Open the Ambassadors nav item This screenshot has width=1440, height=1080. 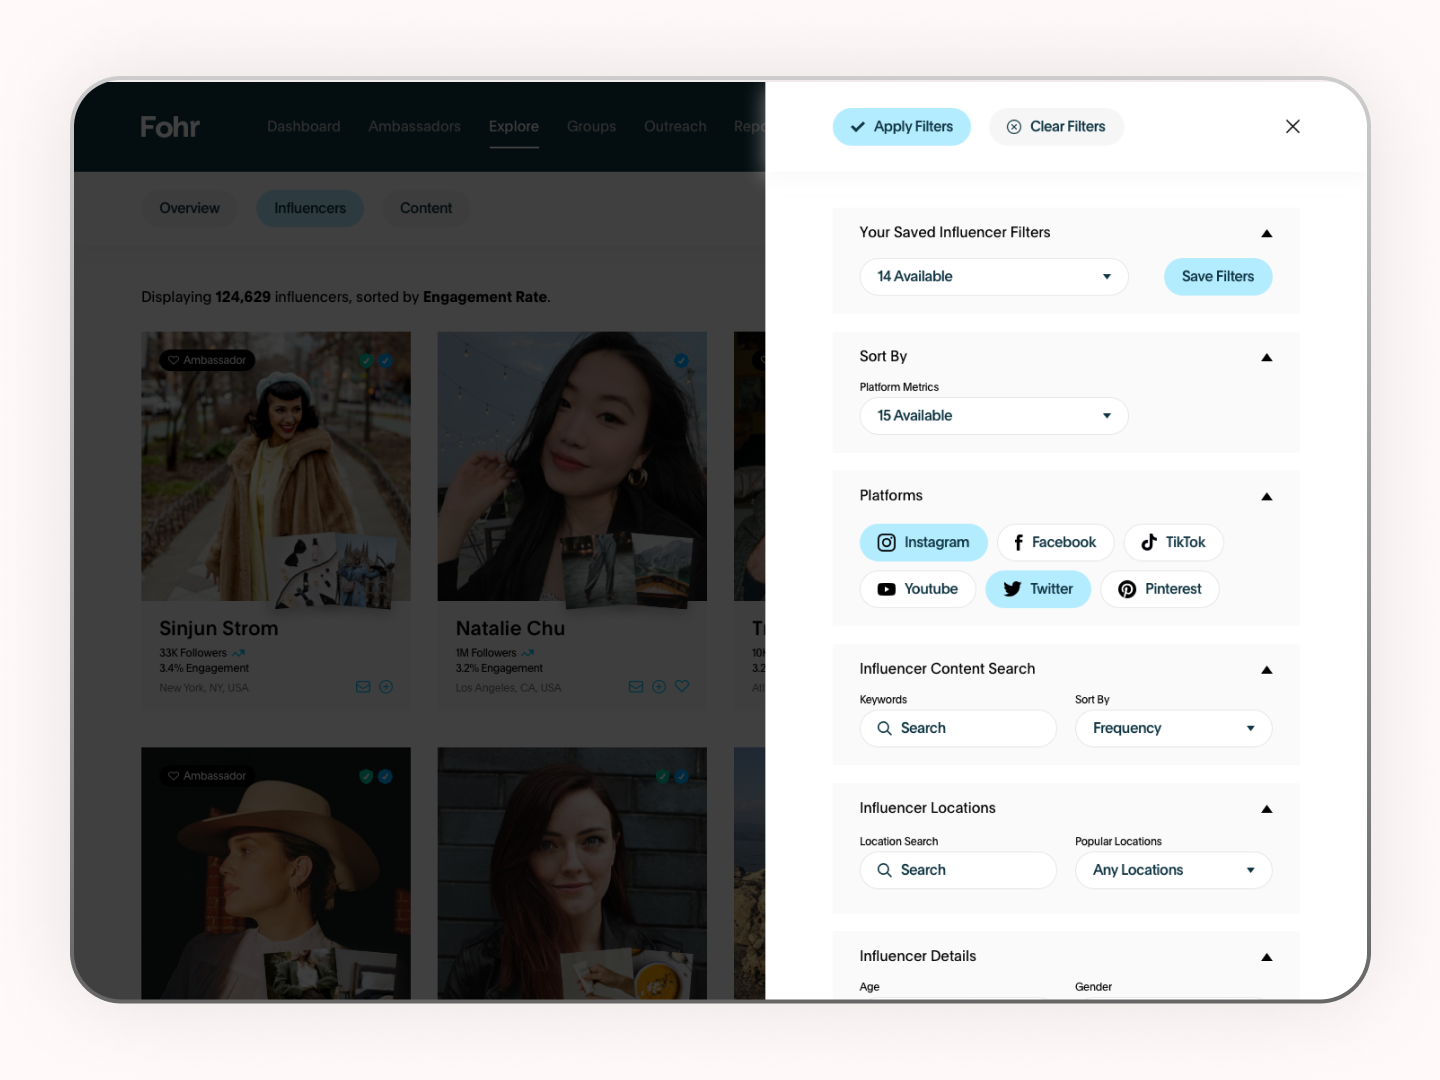pos(414,126)
